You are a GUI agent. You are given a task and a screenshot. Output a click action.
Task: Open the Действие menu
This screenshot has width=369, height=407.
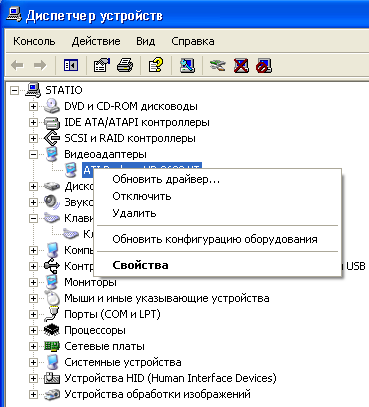click(96, 41)
